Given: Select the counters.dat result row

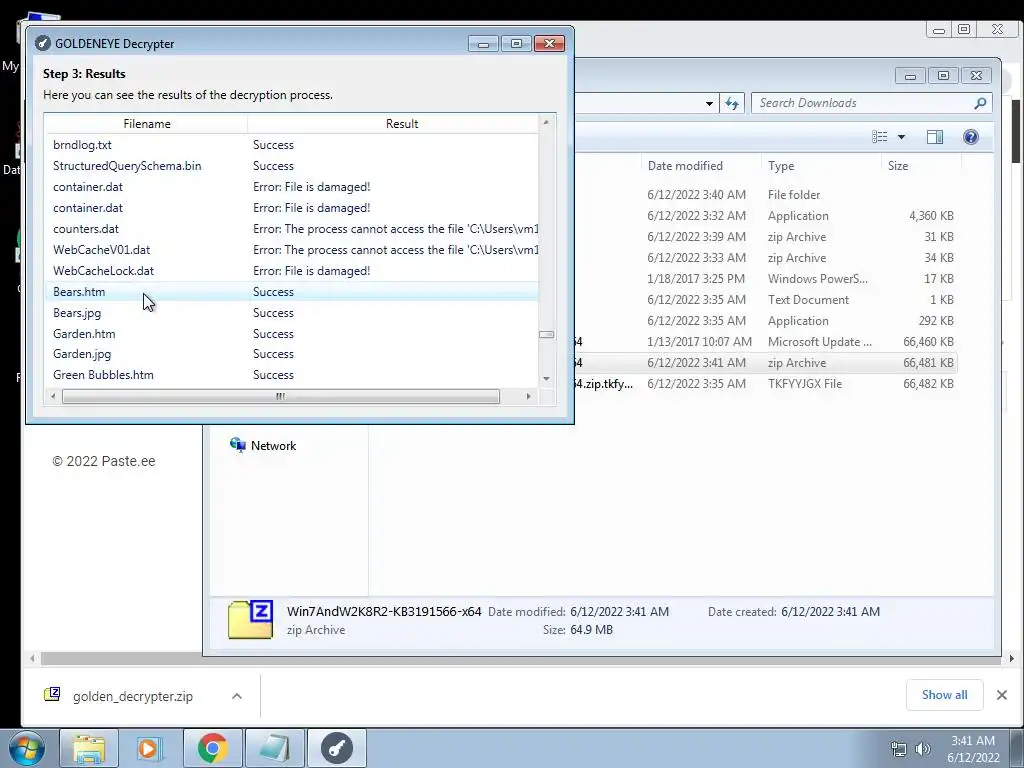Looking at the screenshot, I should point(292,229).
